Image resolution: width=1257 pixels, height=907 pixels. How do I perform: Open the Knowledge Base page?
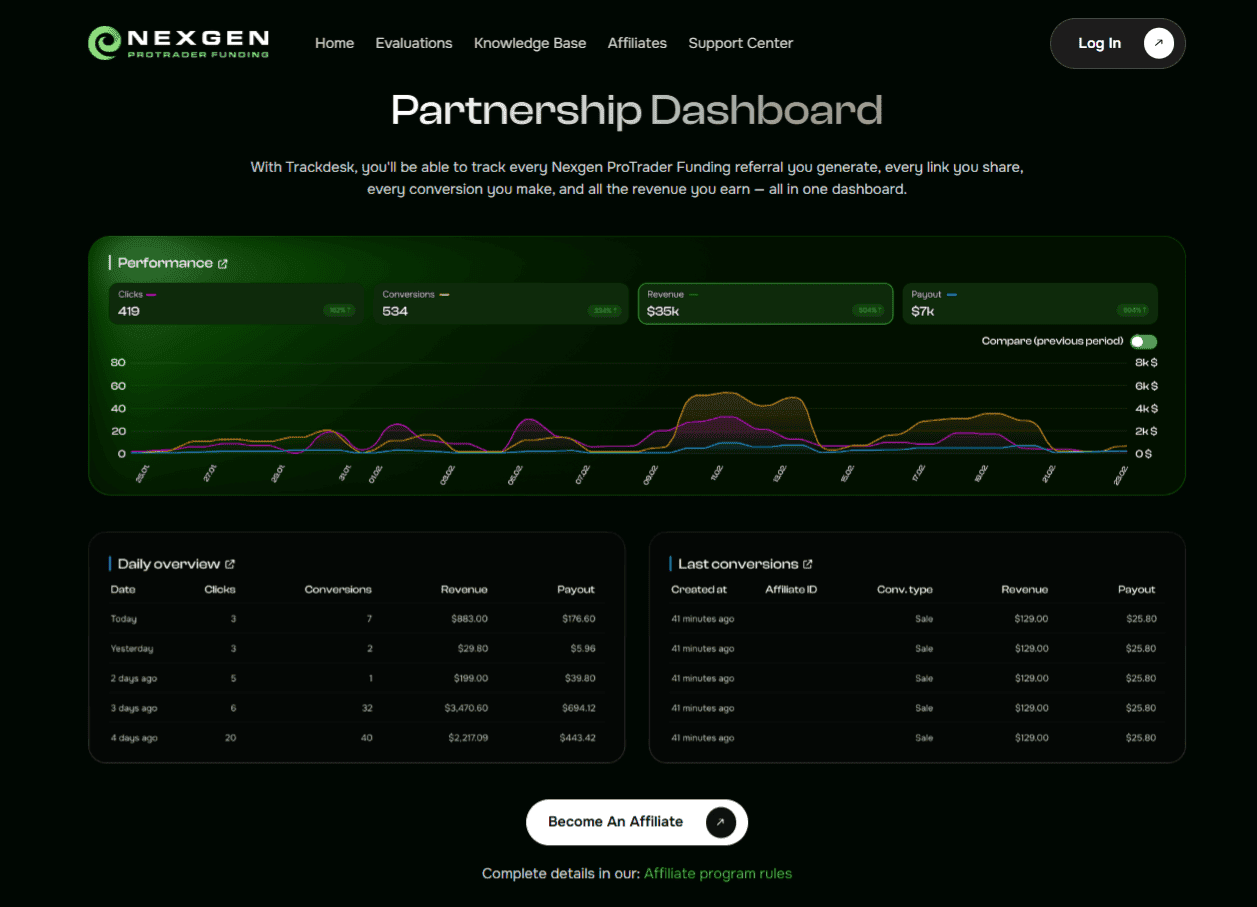(530, 43)
